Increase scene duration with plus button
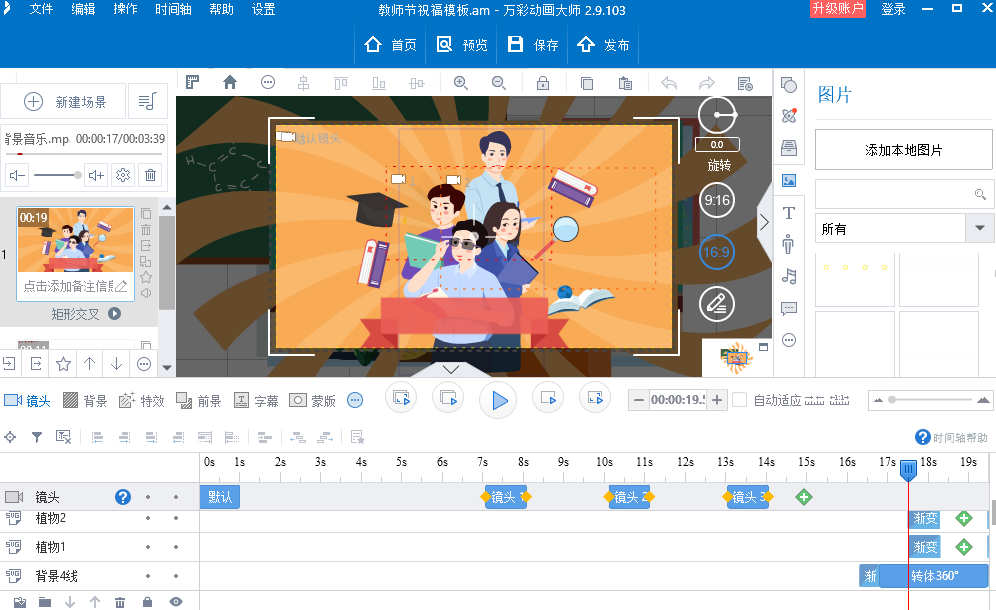Screen dimensions: 996x610 [x=717, y=400]
